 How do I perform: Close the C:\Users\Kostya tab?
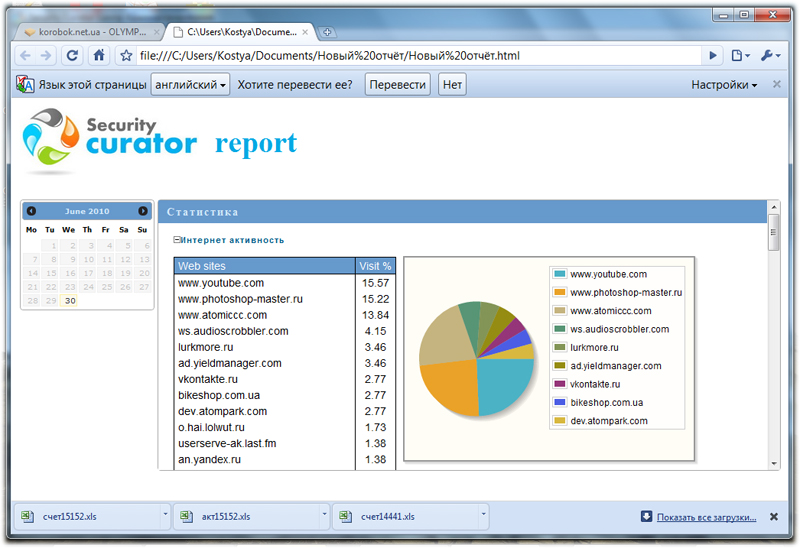305,32
